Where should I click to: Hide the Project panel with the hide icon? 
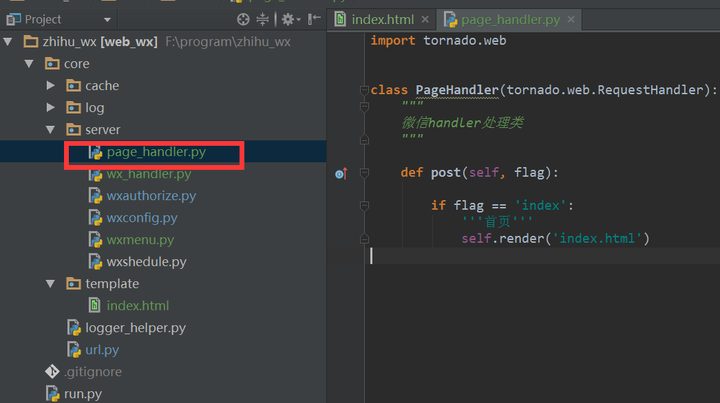click(314, 19)
